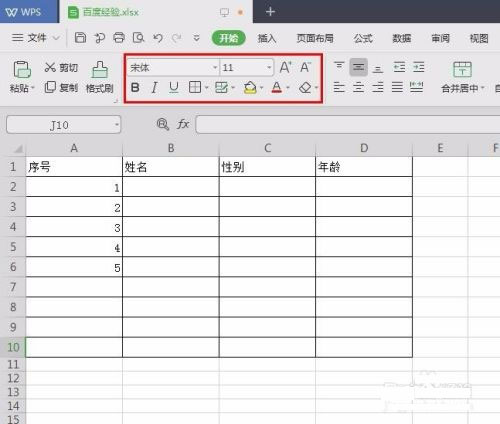Click the Undo arrow icon
500x424 pixels.
click(x=158, y=38)
